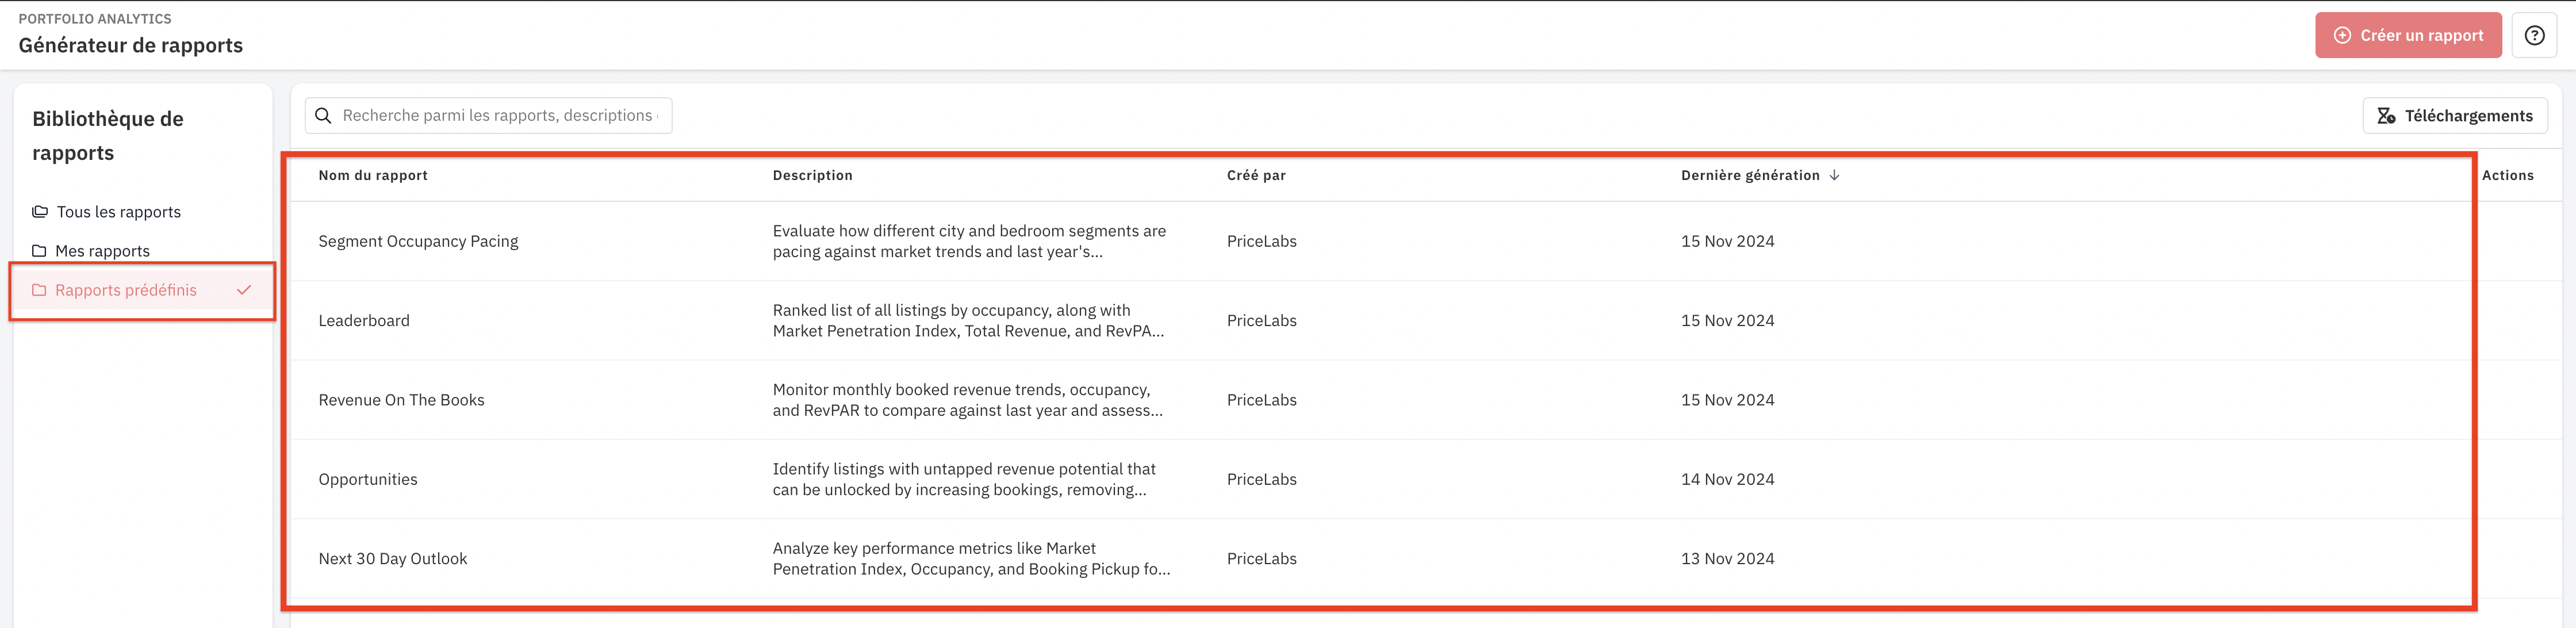Sort by Nom du rapport column
The image size is (2576, 628).
click(x=373, y=175)
